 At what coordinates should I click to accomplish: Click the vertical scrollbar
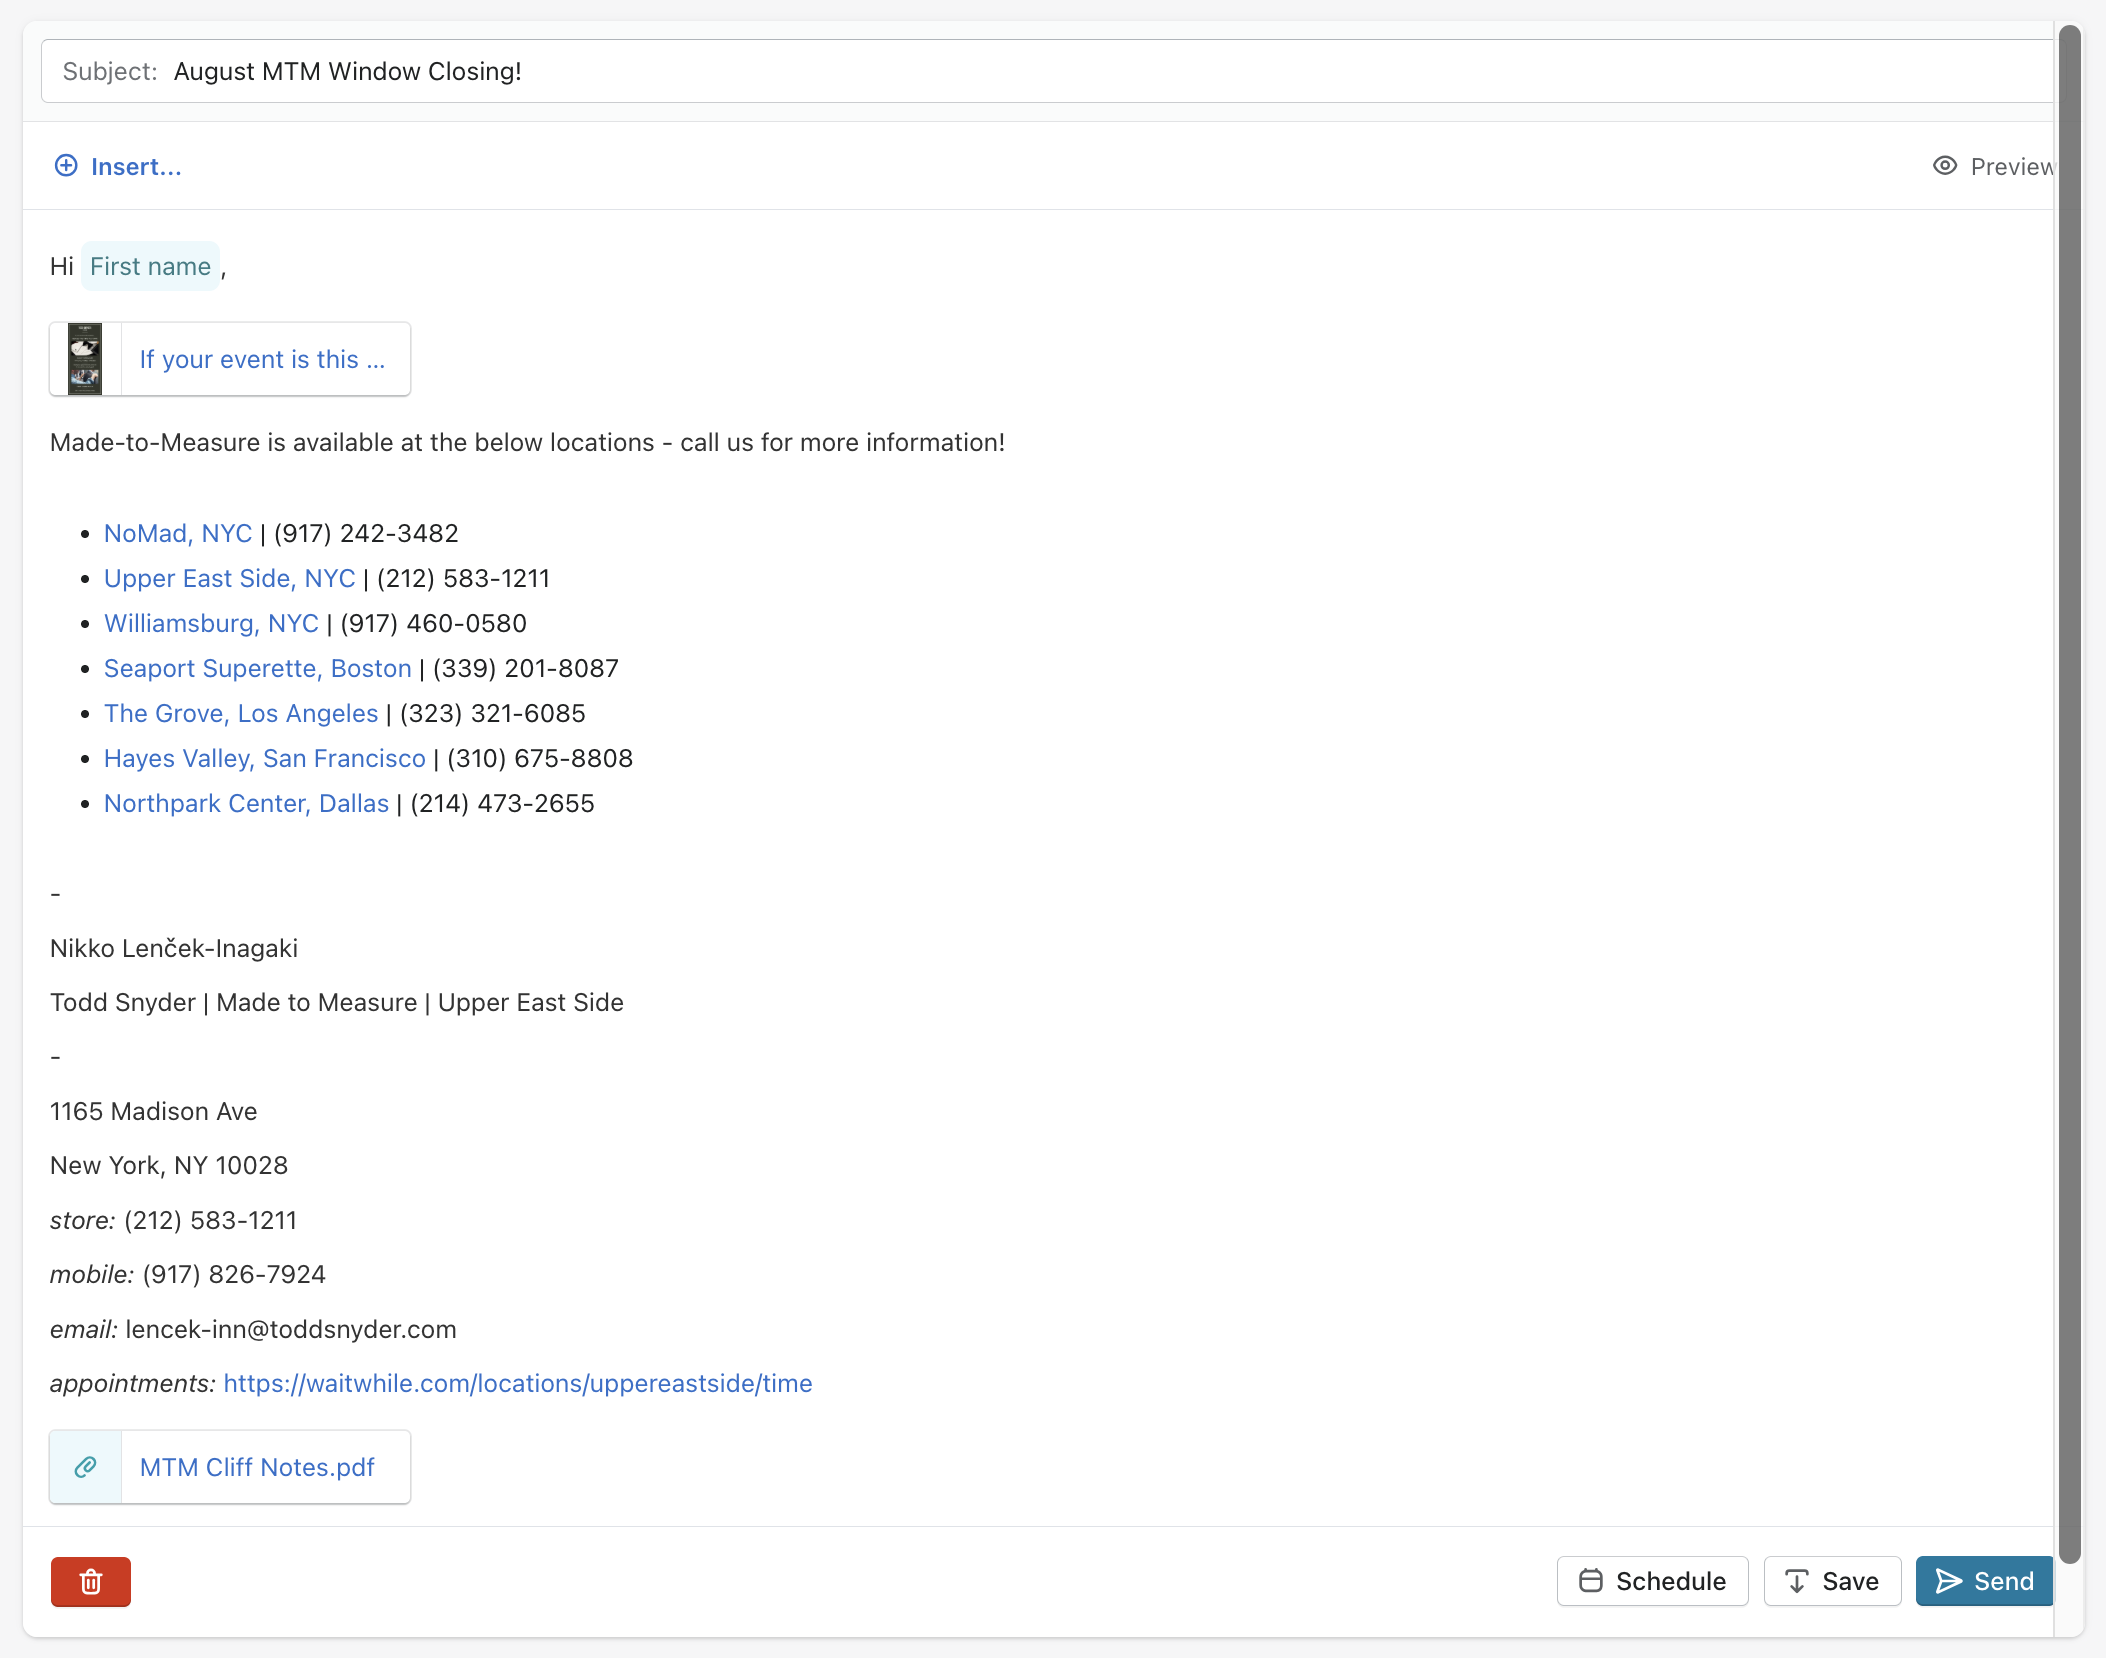point(2069,795)
